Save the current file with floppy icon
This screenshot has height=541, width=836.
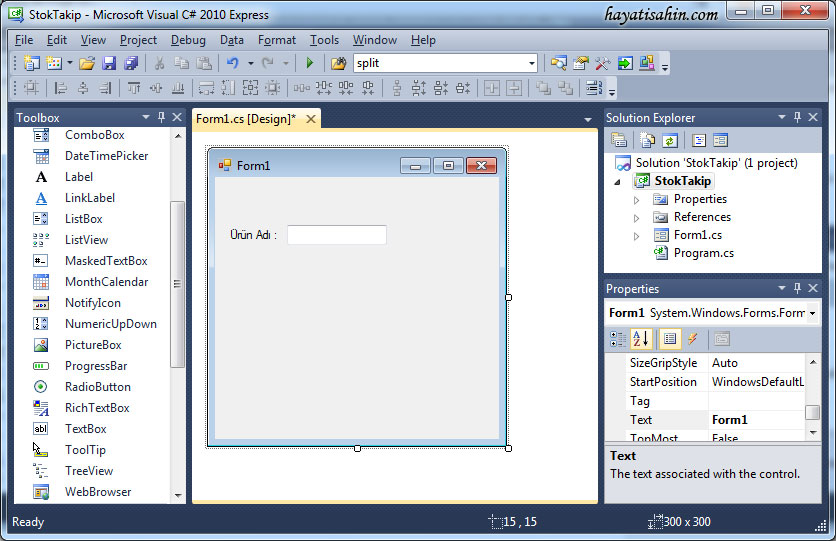click(x=109, y=63)
